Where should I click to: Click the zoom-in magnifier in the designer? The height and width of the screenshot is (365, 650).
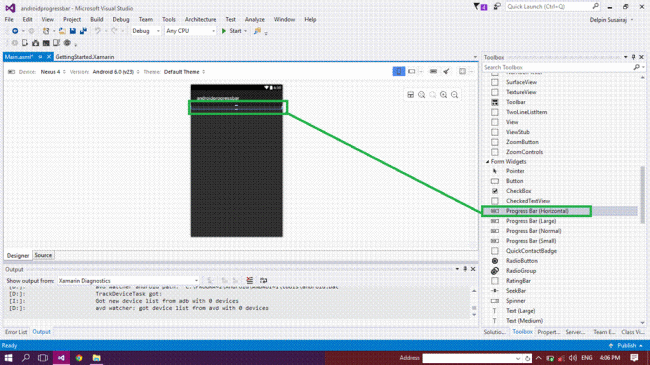click(x=444, y=95)
